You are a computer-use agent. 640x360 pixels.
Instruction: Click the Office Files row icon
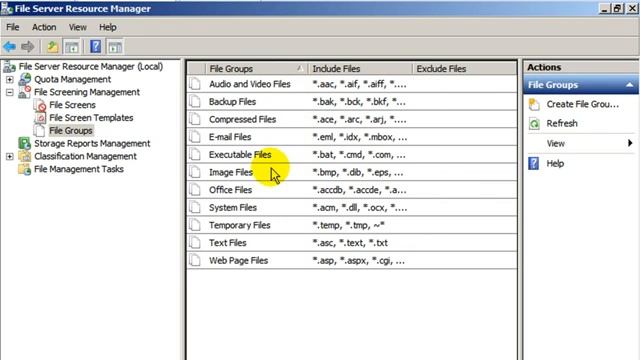point(196,189)
